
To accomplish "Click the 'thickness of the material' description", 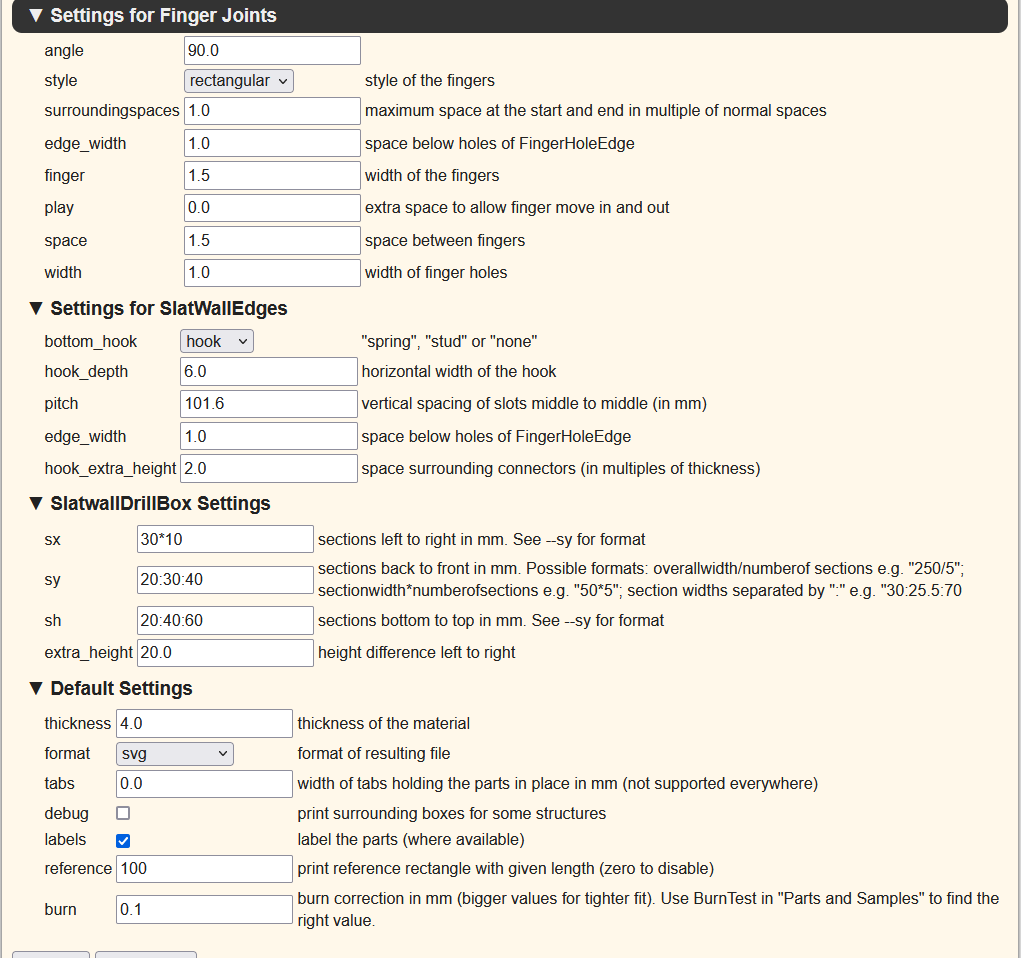I will click(x=384, y=724).
